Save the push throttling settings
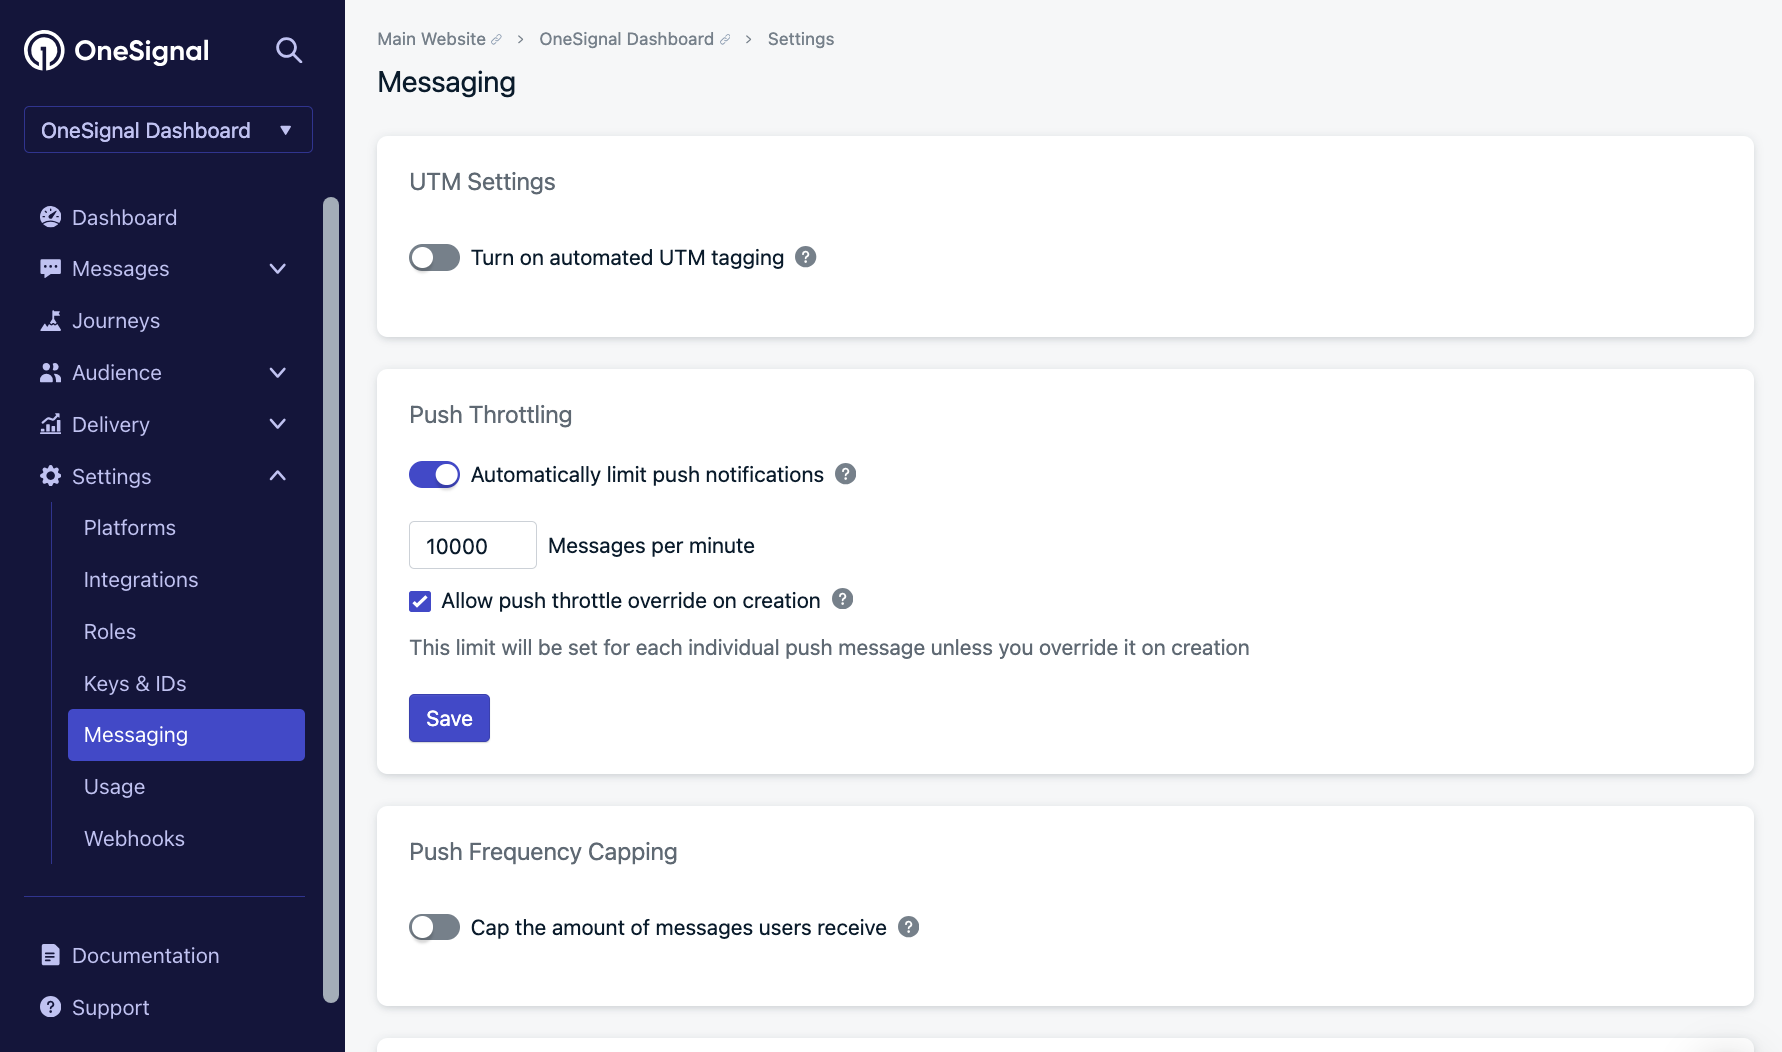 [449, 718]
